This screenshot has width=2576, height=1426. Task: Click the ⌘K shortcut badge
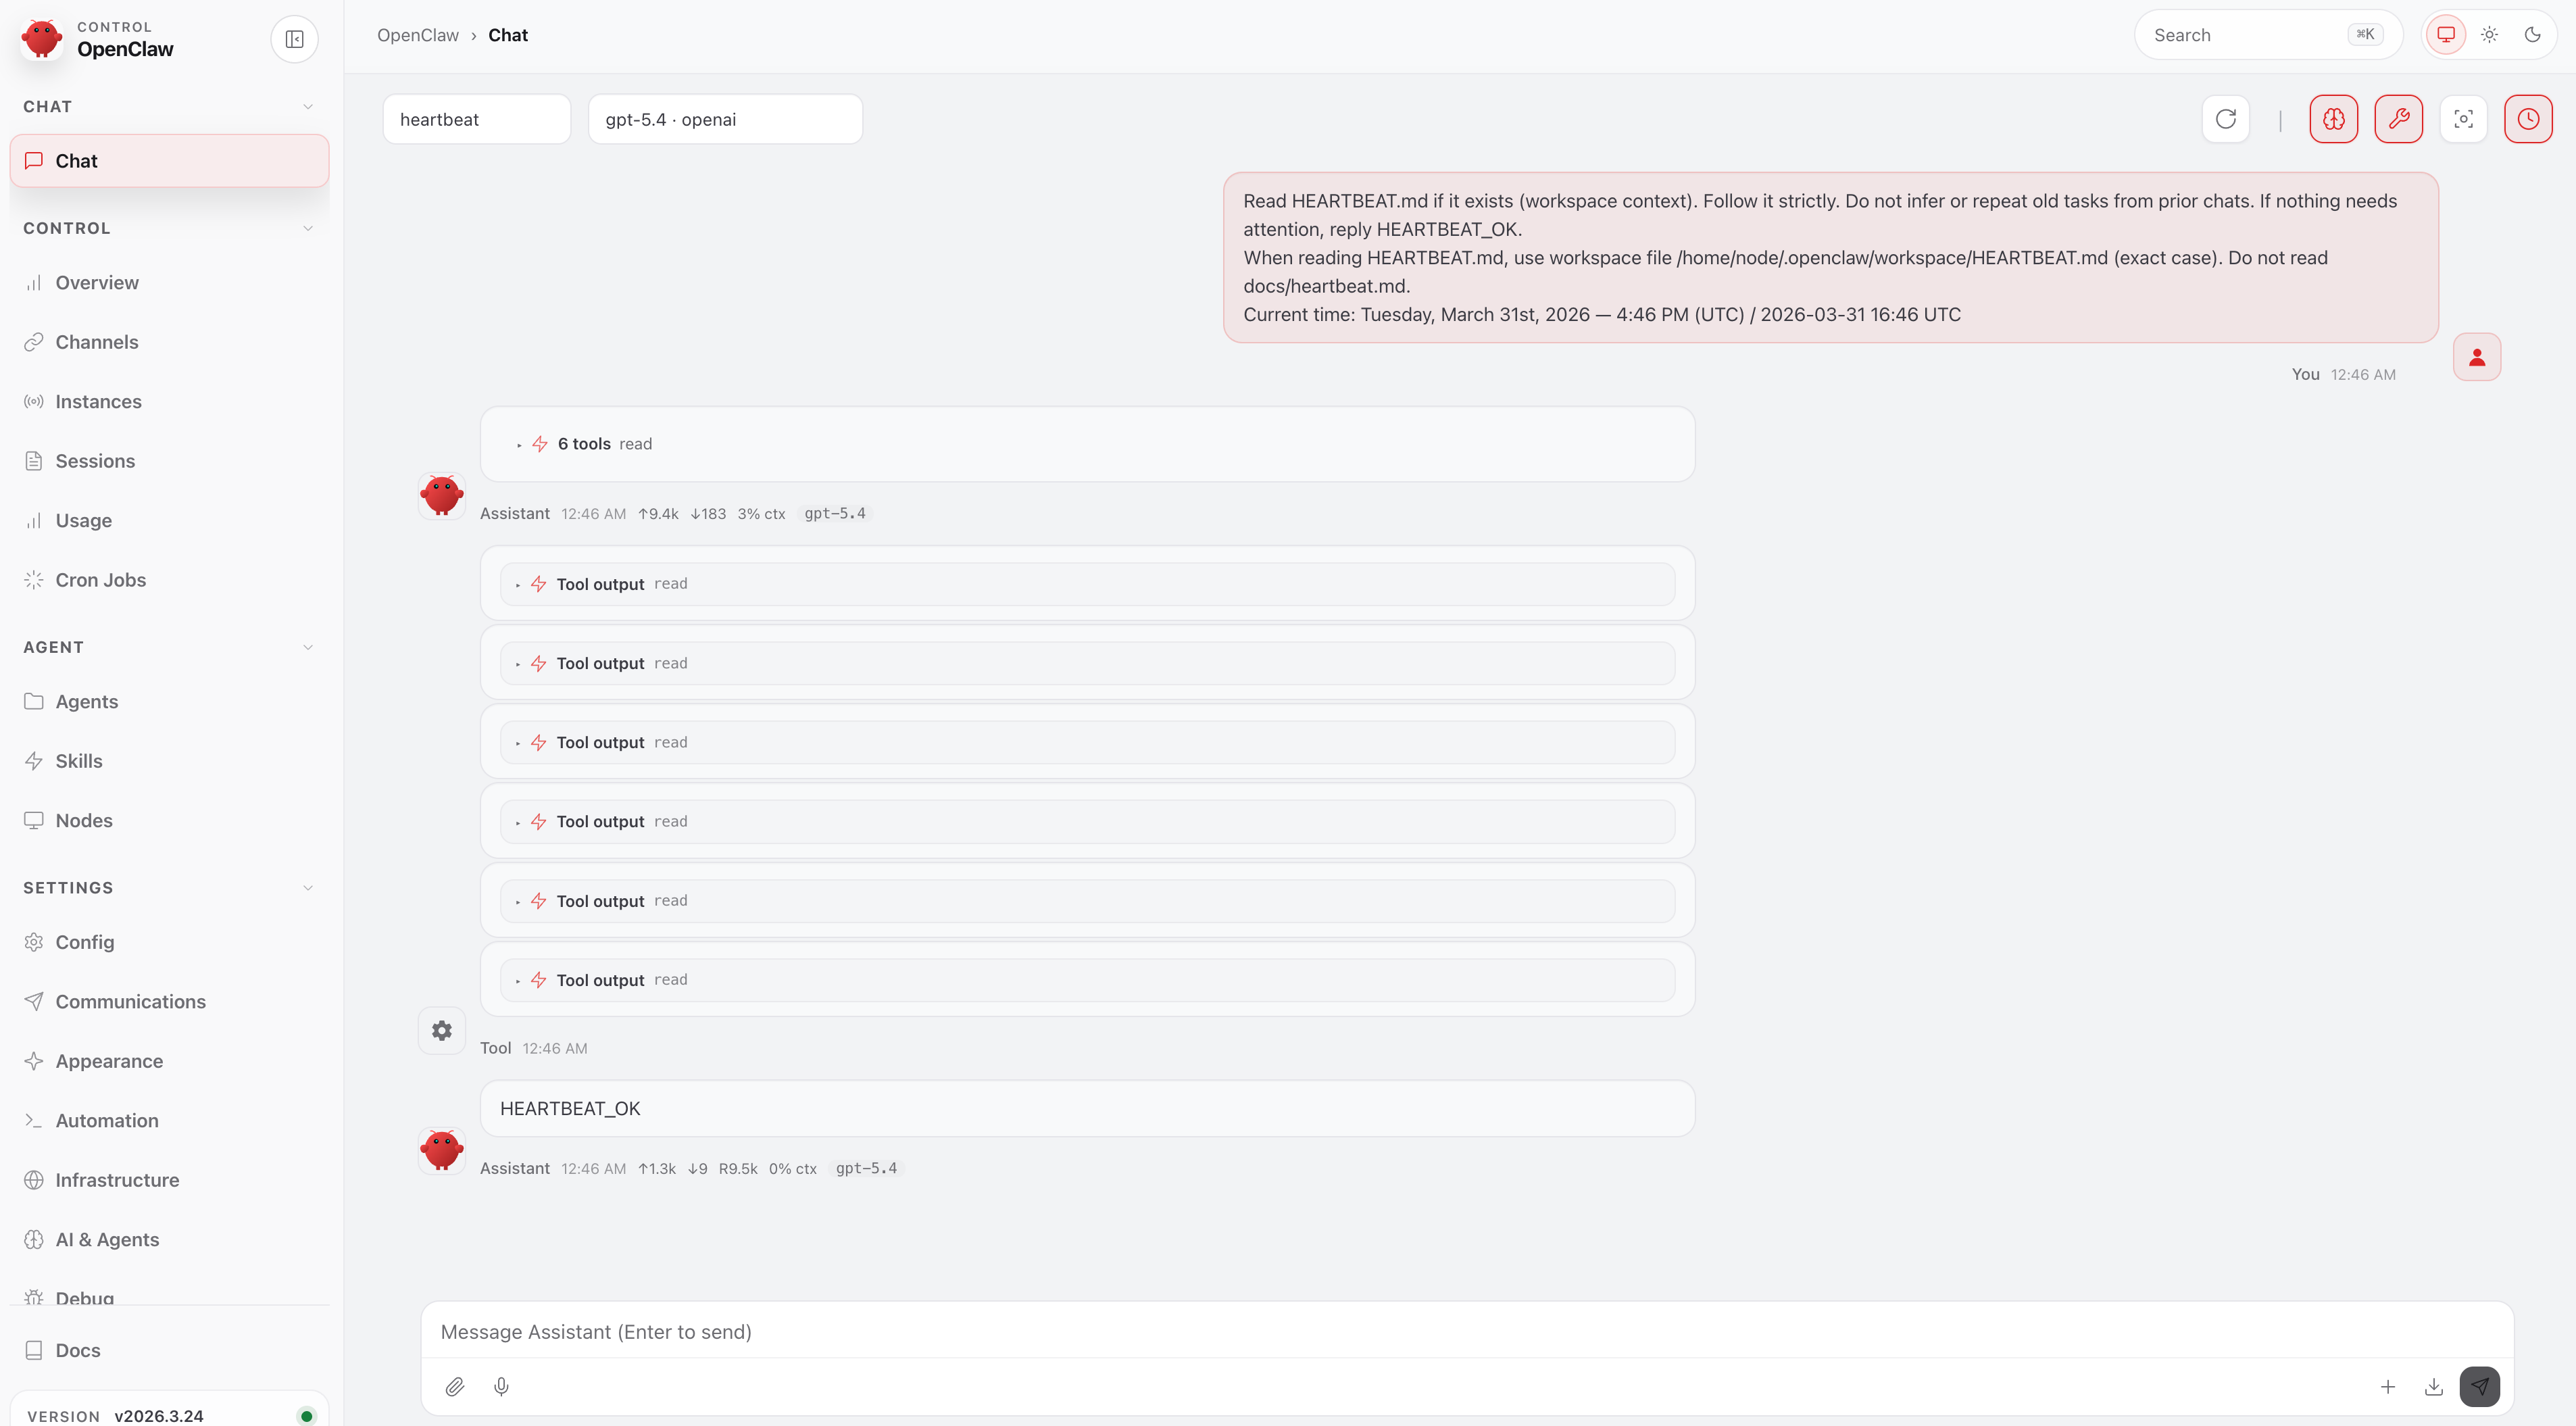pos(2364,35)
